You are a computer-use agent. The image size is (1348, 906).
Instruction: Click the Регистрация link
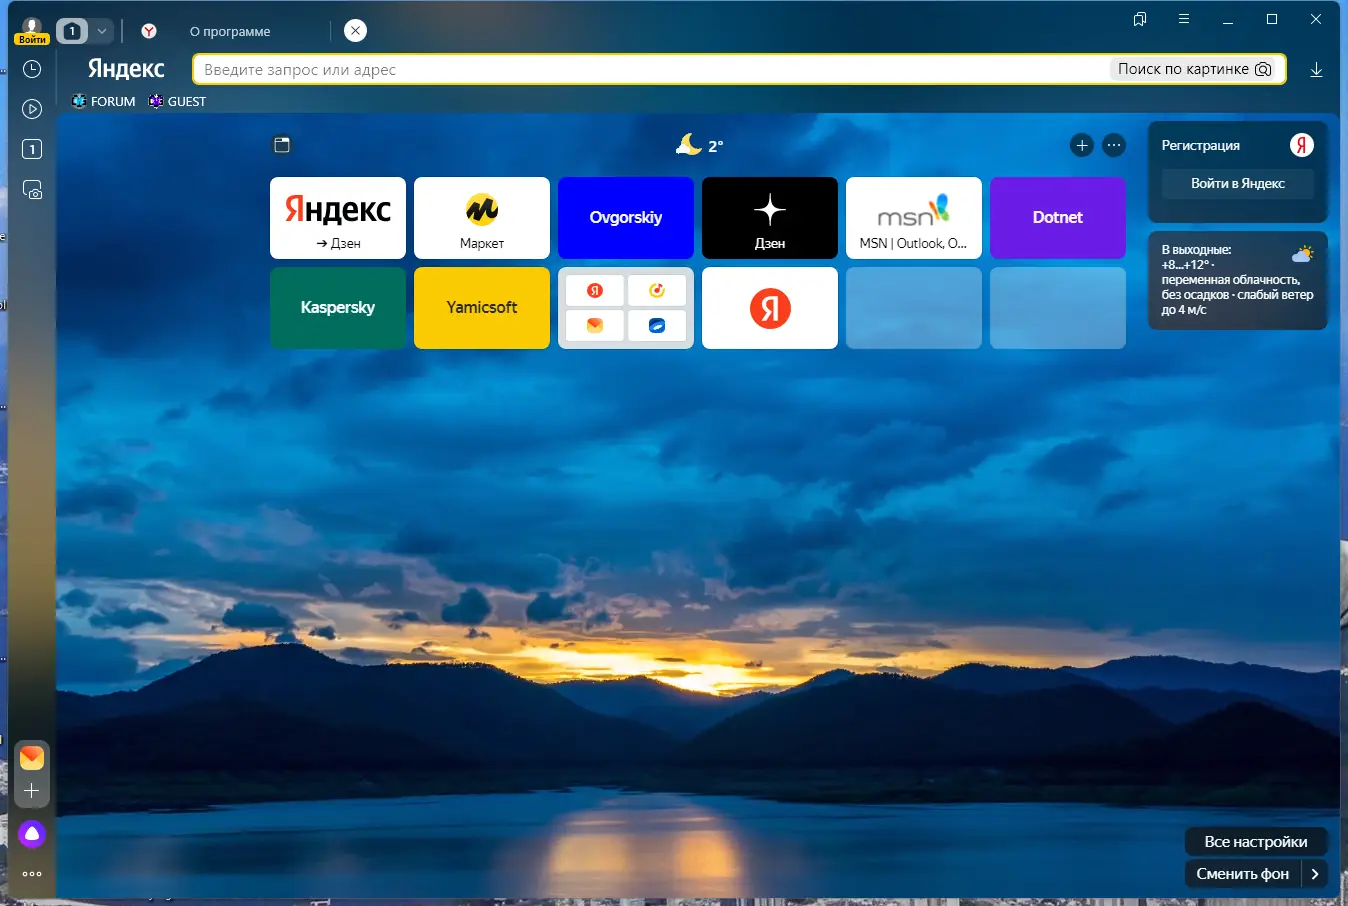tap(1200, 145)
